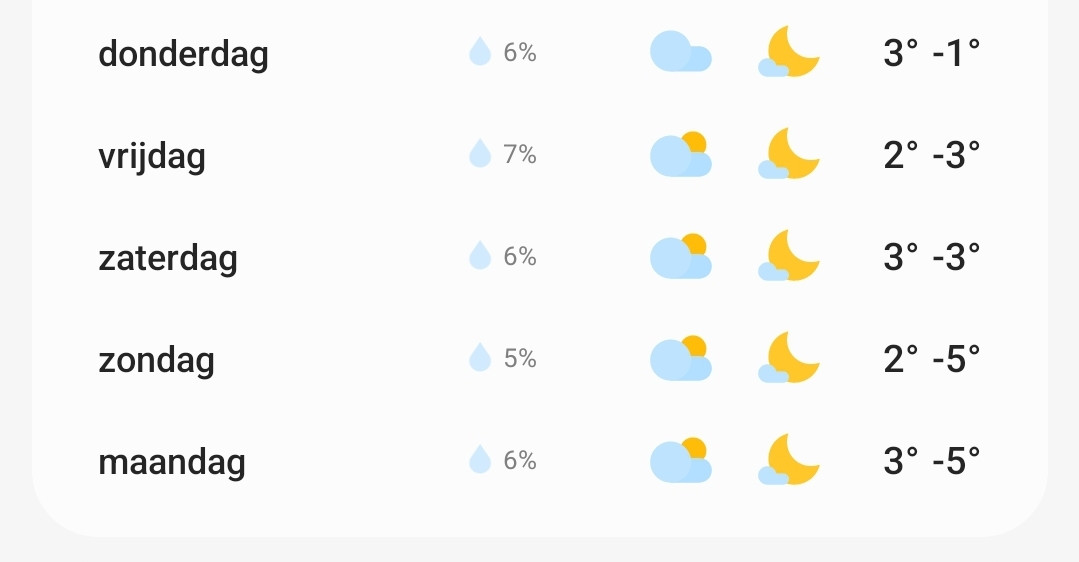
Task: Tap the 7% precipitation chance for vrijdag
Action: point(520,154)
